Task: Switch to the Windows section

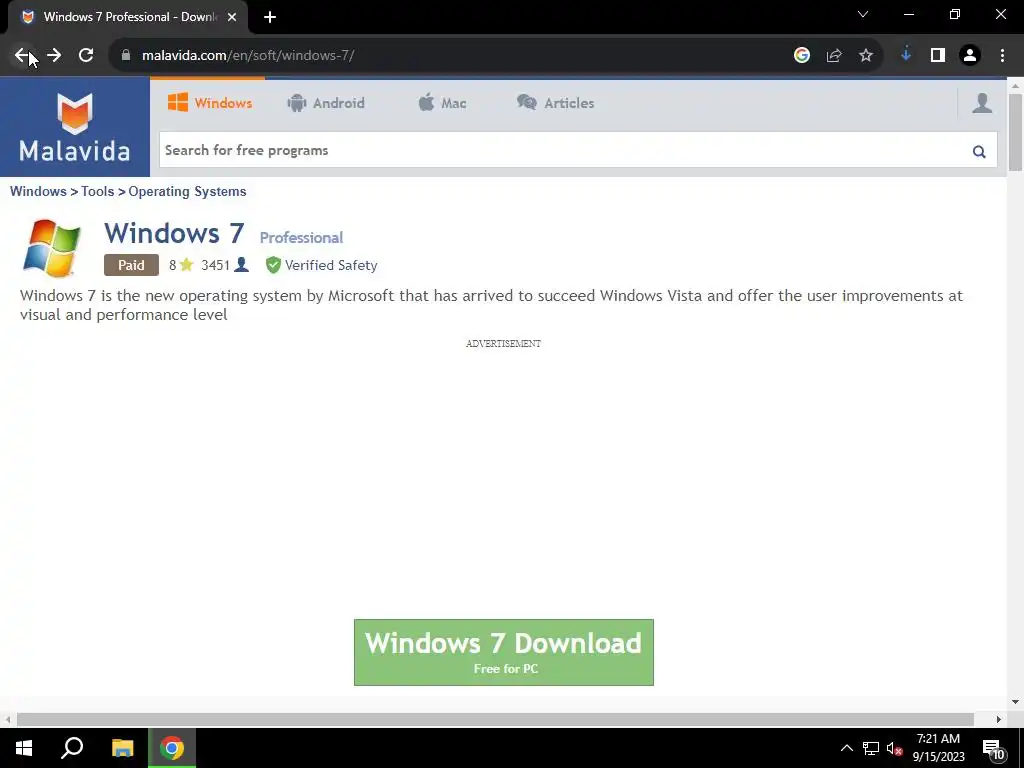Action: pyautogui.click(x=210, y=103)
